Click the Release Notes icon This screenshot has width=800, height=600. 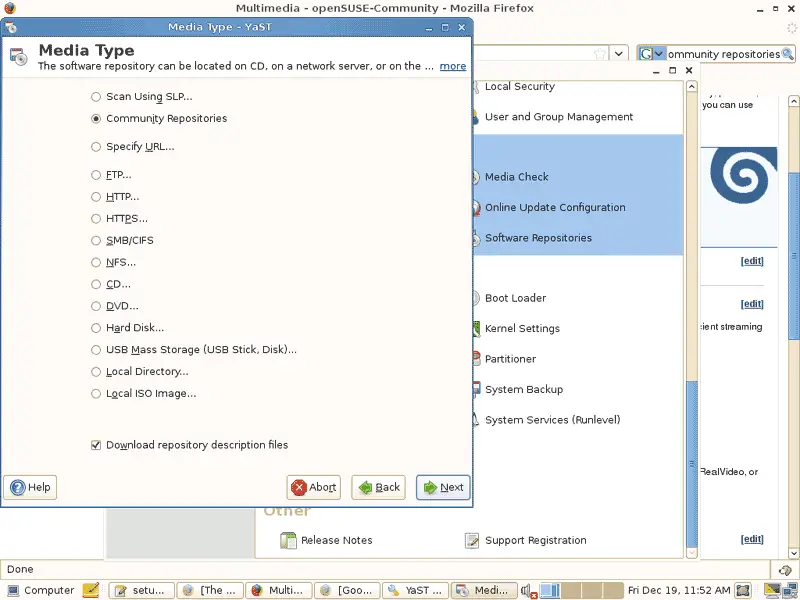[288, 540]
